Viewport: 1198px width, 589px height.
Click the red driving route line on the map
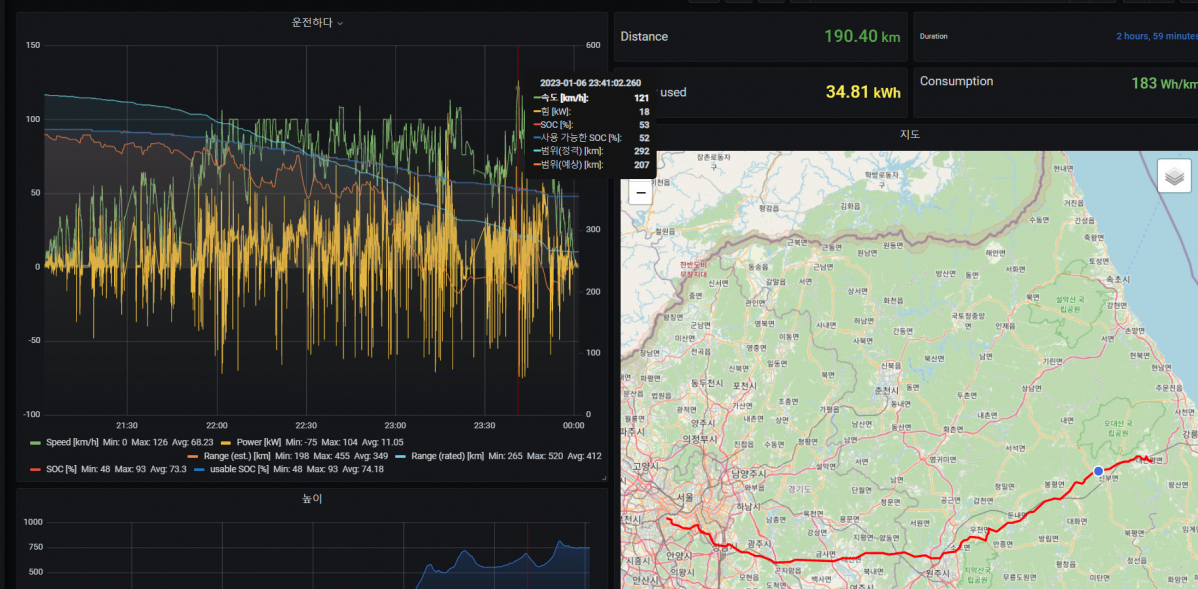coord(850,556)
